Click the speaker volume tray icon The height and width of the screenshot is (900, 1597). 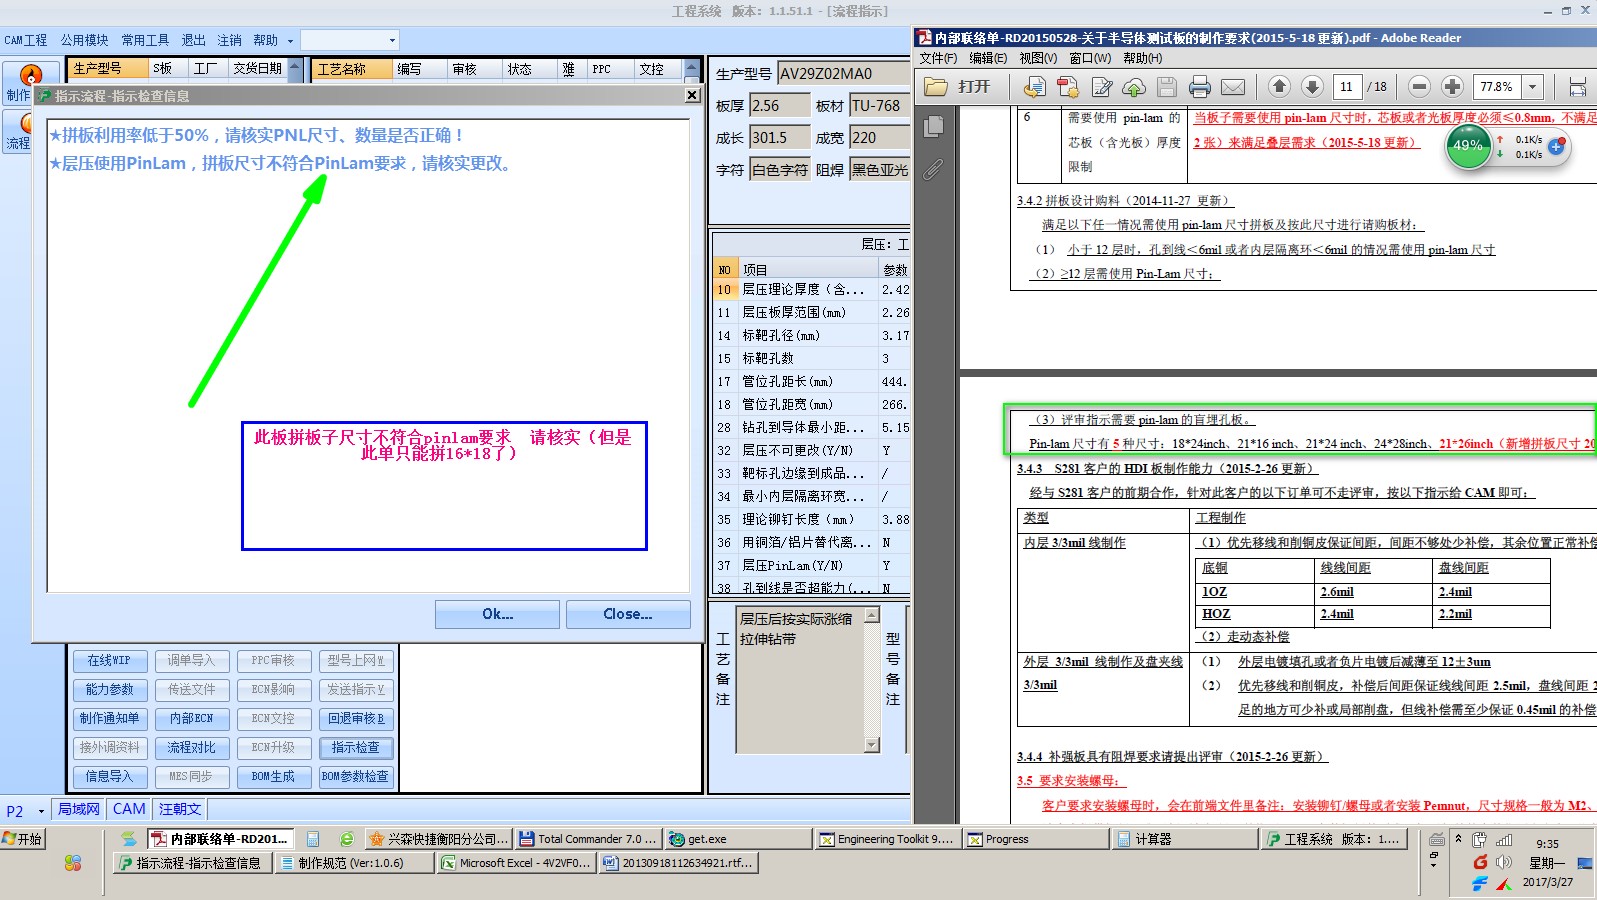(1504, 862)
